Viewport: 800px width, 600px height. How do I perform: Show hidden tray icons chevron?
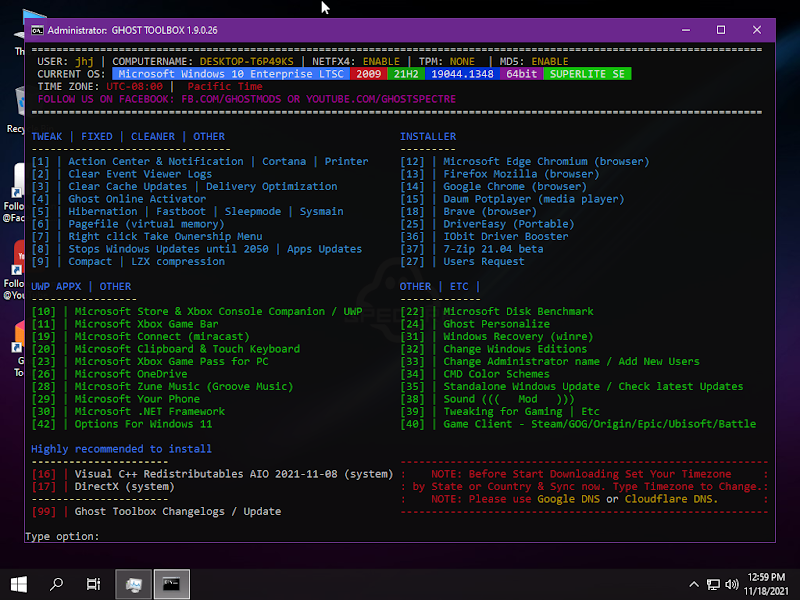pyautogui.click(x=694, y=585)
